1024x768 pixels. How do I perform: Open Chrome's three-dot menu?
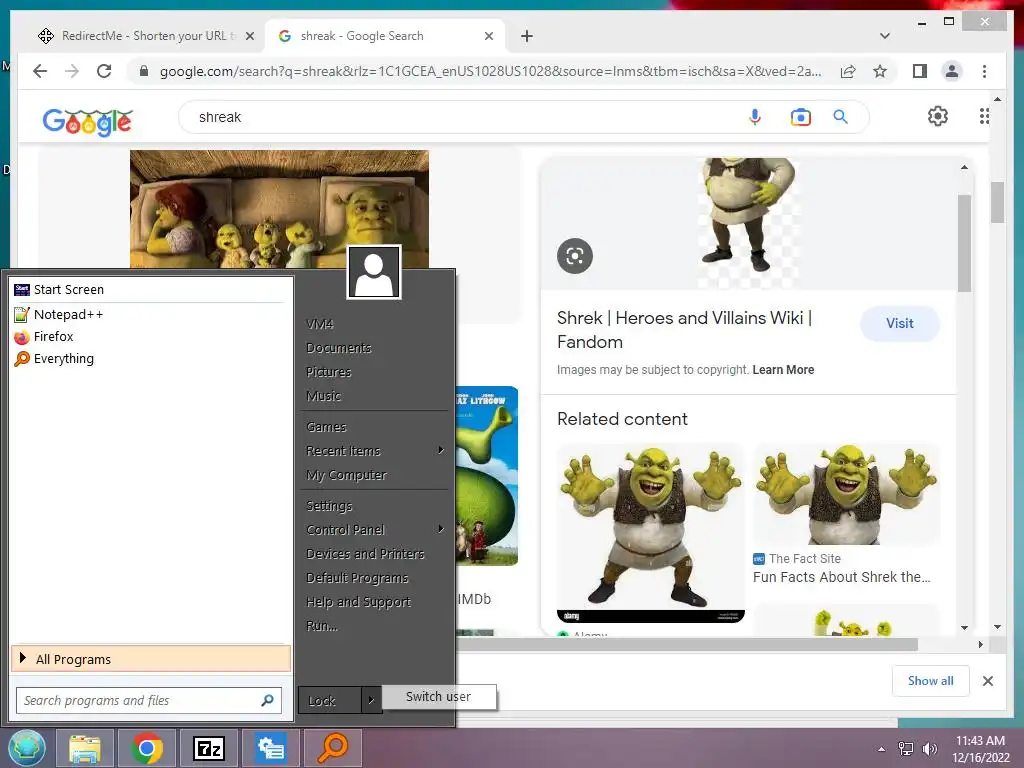point(984,71)
